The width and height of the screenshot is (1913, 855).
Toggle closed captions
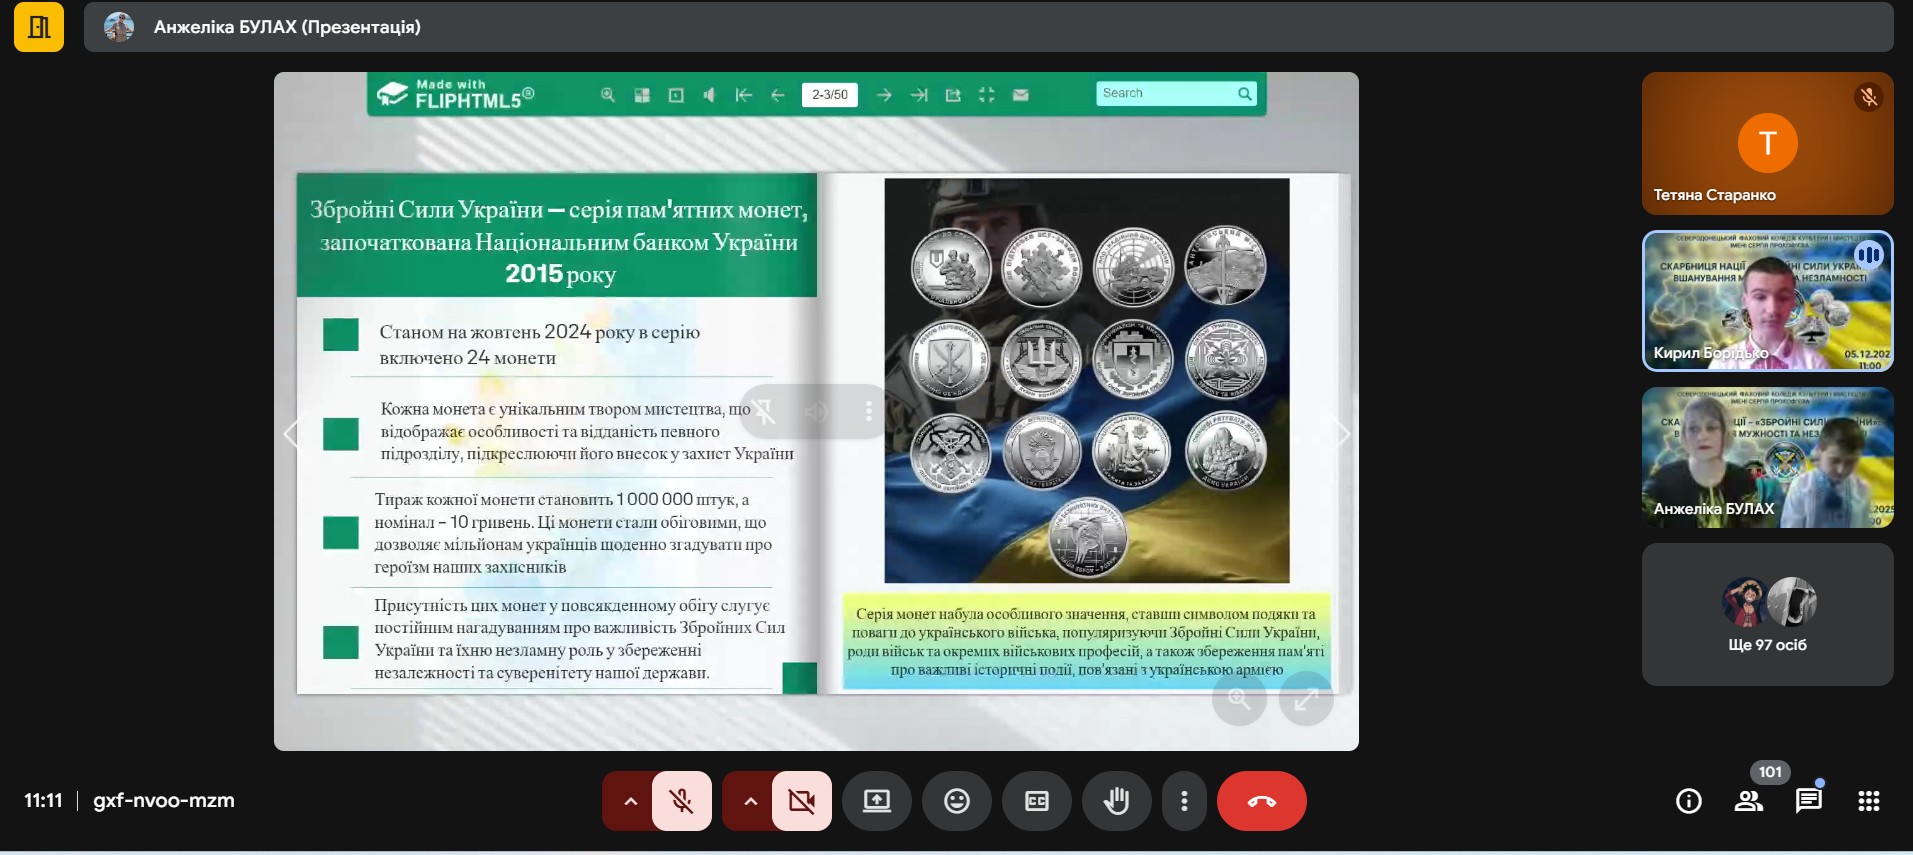click(1037, 801)
